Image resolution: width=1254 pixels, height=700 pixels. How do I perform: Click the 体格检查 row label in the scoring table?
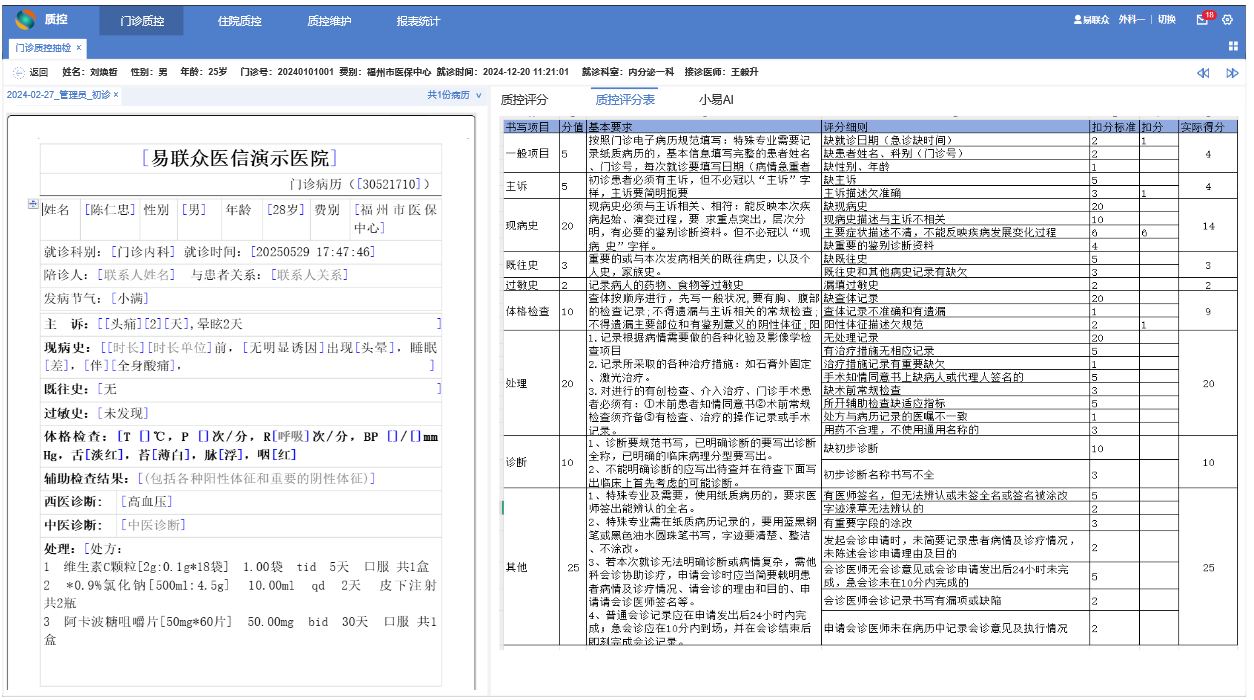point(528,311)
